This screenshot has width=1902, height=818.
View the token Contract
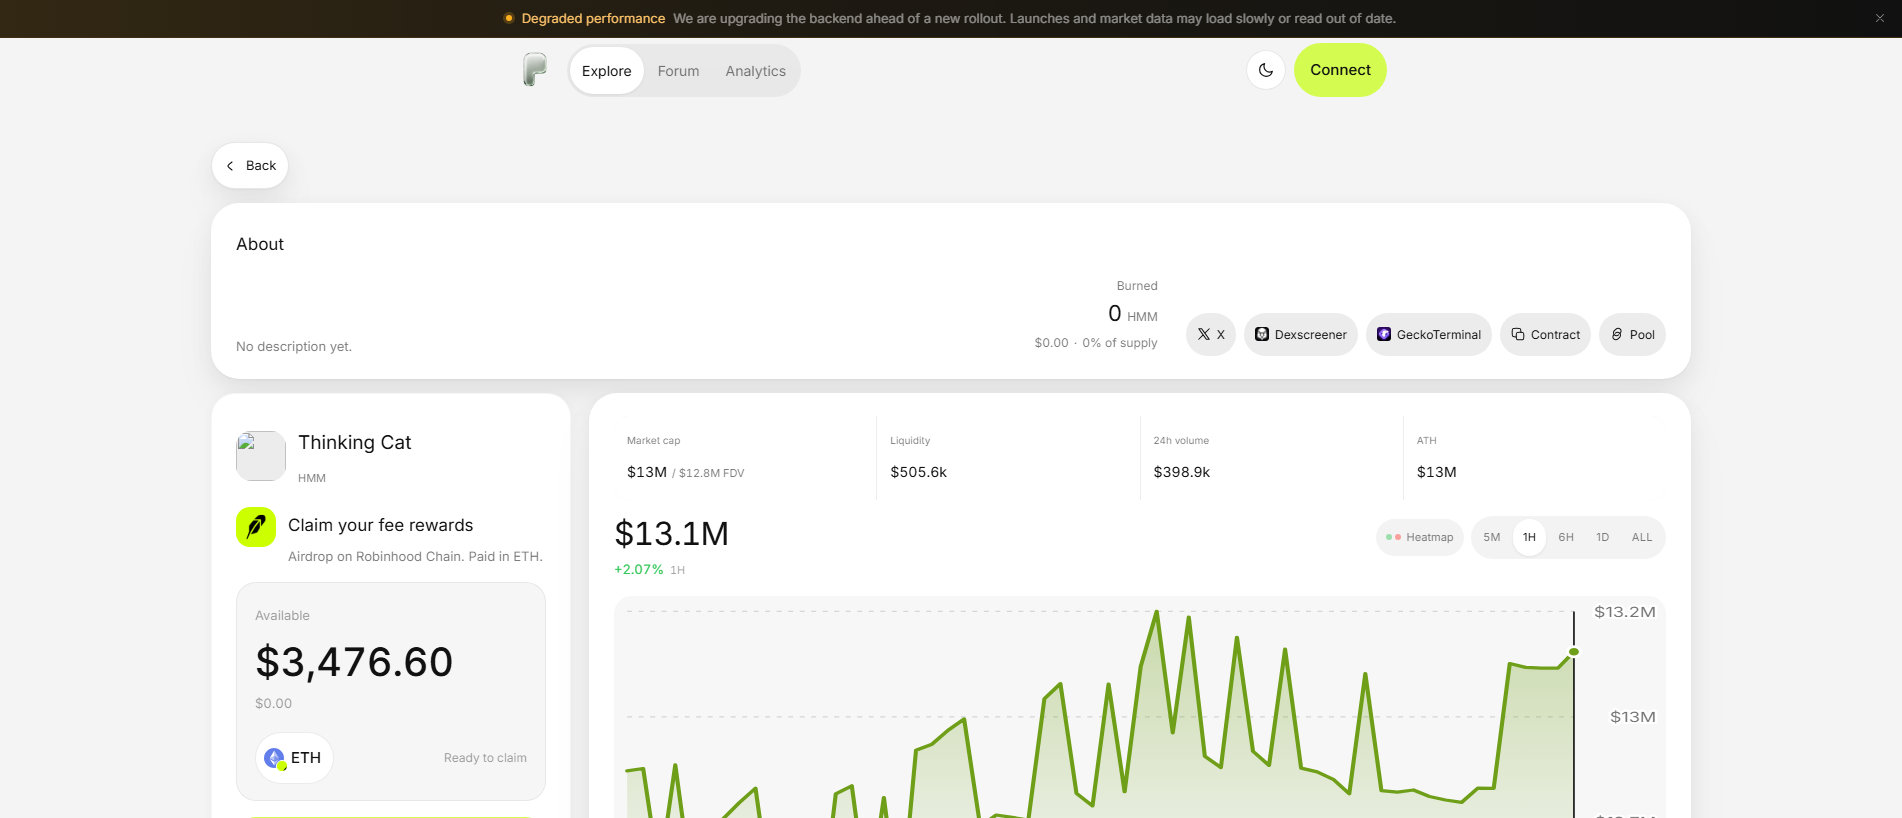tap(1546, 335)
